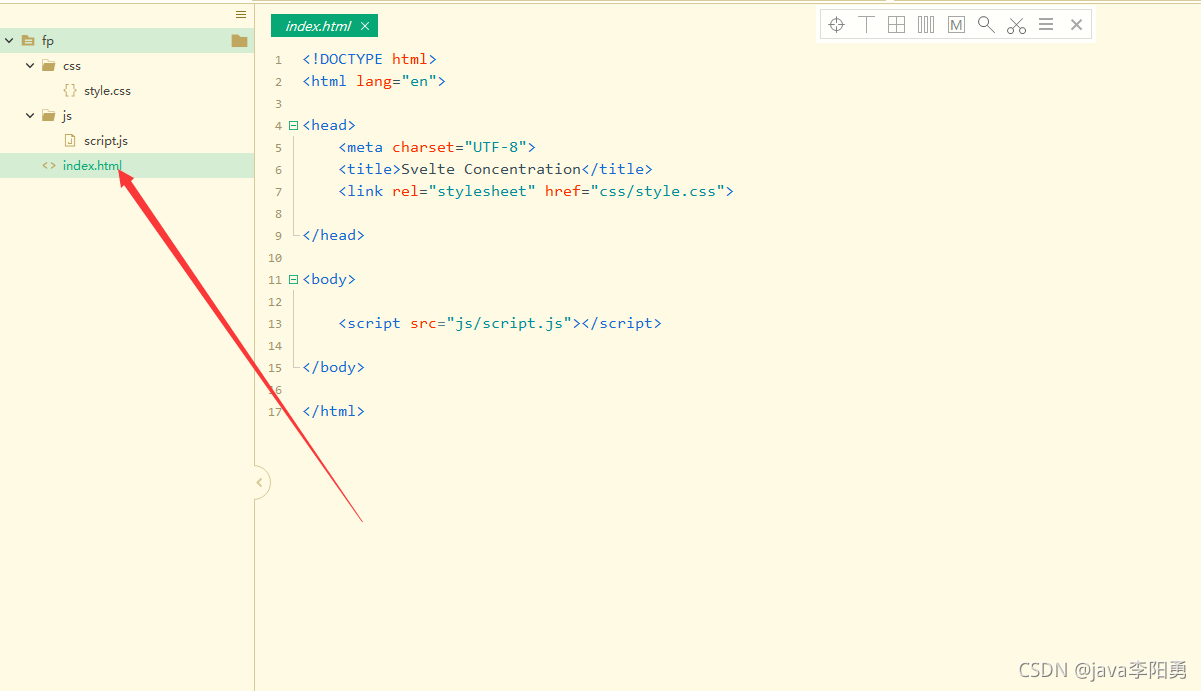Screen dimensions: 1201x691
Task: Click the closing </html> tag
Action: [x=334, y=411]
